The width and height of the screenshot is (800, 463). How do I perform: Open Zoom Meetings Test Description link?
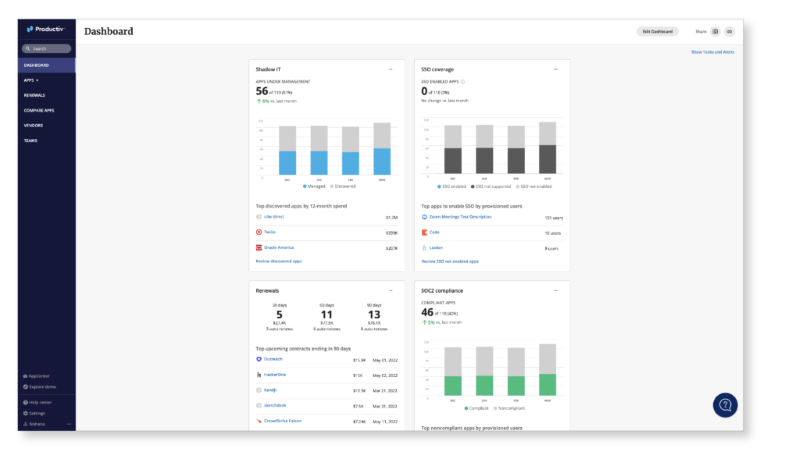460,217
